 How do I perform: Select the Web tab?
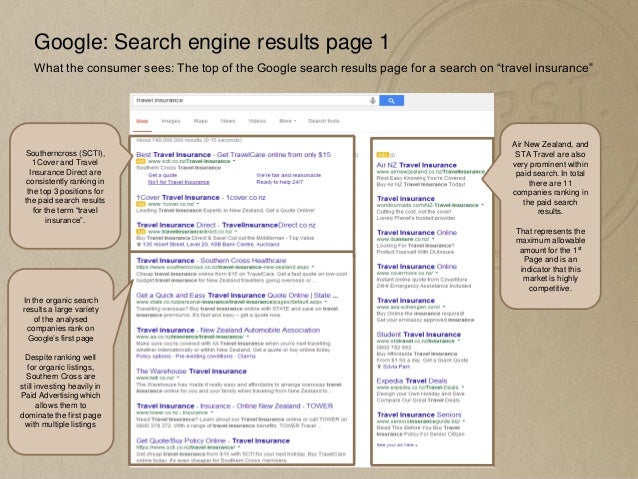tap(142, 121)
